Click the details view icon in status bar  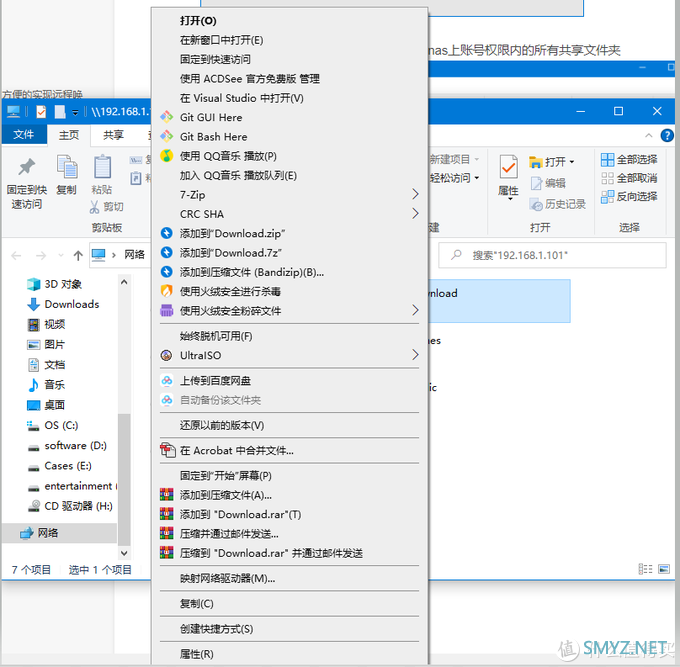[645, 569]
